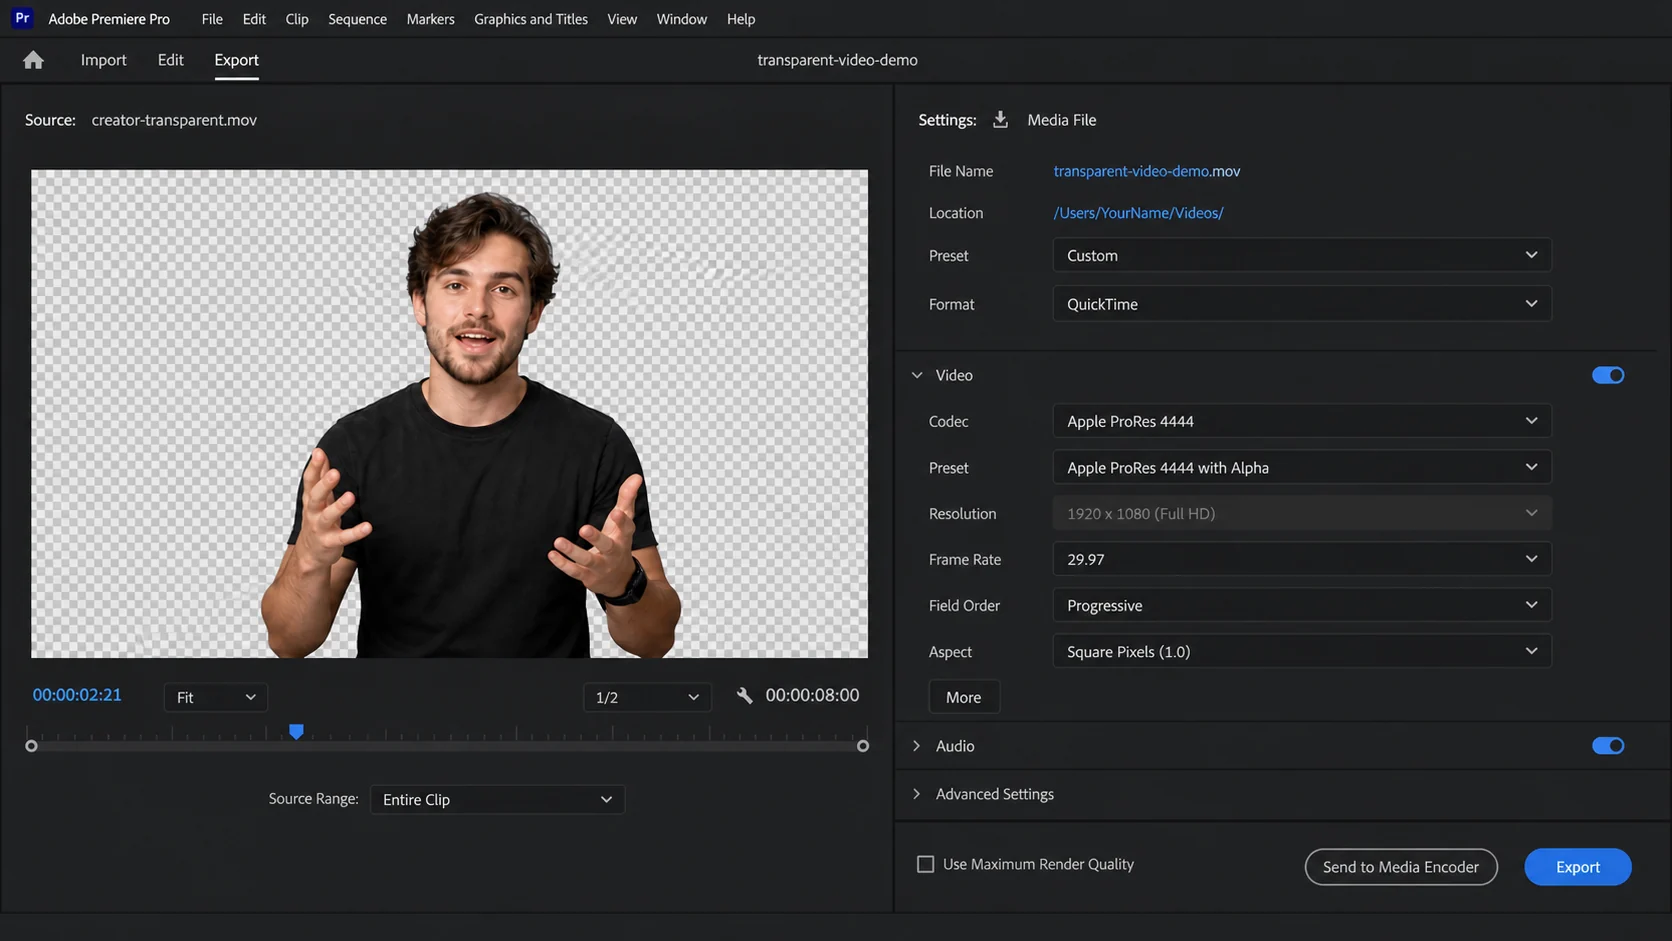The width and height of the screenshot is (1672, 941).
Task: Open the Graphics and Titles menu
Action: [531, 19]
